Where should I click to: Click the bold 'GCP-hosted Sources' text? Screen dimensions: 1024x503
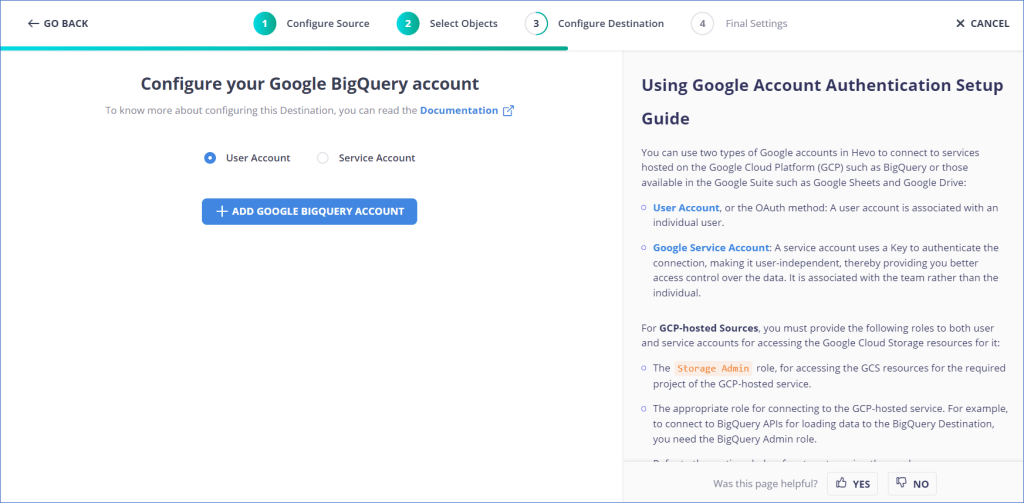pos(709,328)
